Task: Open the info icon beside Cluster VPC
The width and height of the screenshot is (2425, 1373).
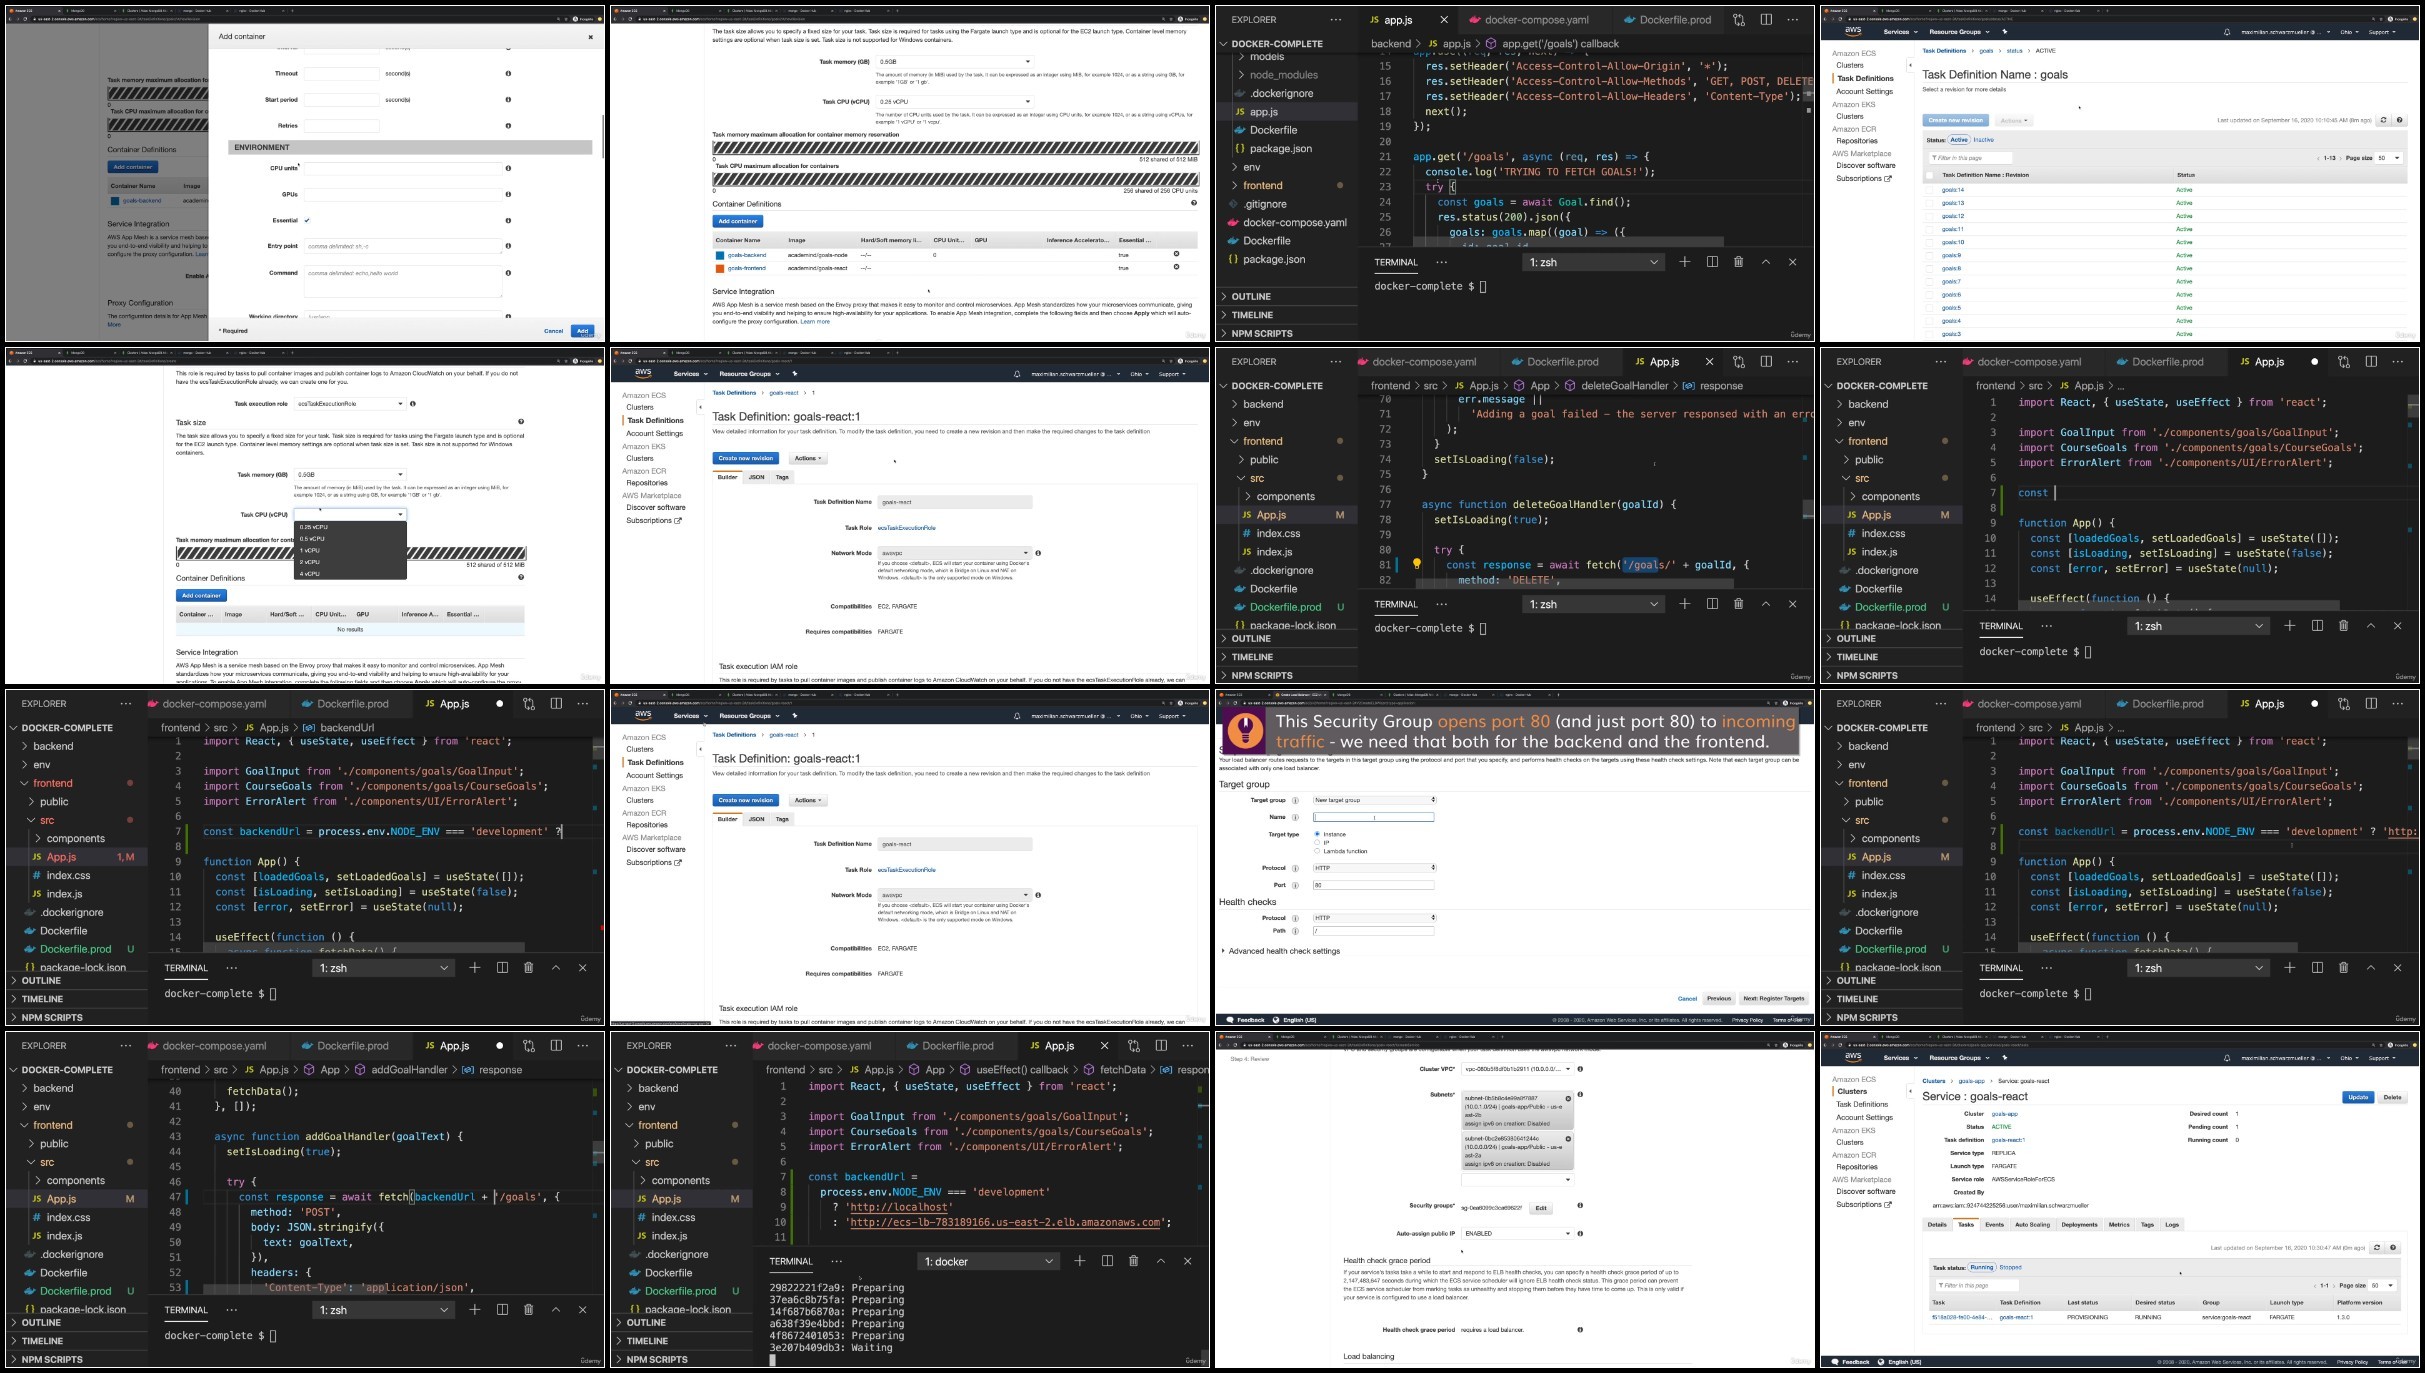Action: coord(1580,1069)
